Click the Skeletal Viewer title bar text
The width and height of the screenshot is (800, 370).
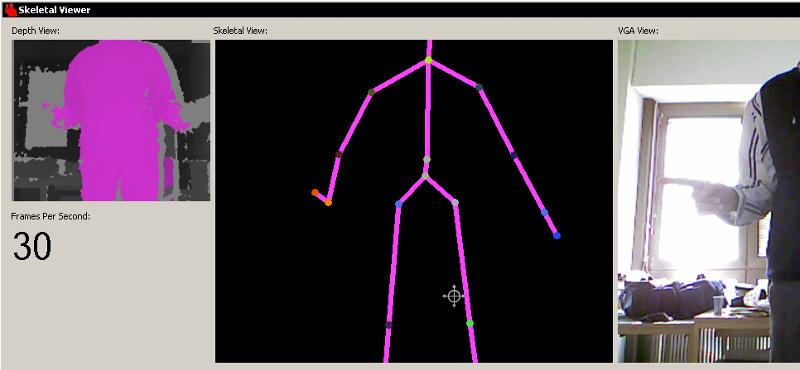click(x=54, y=10)
